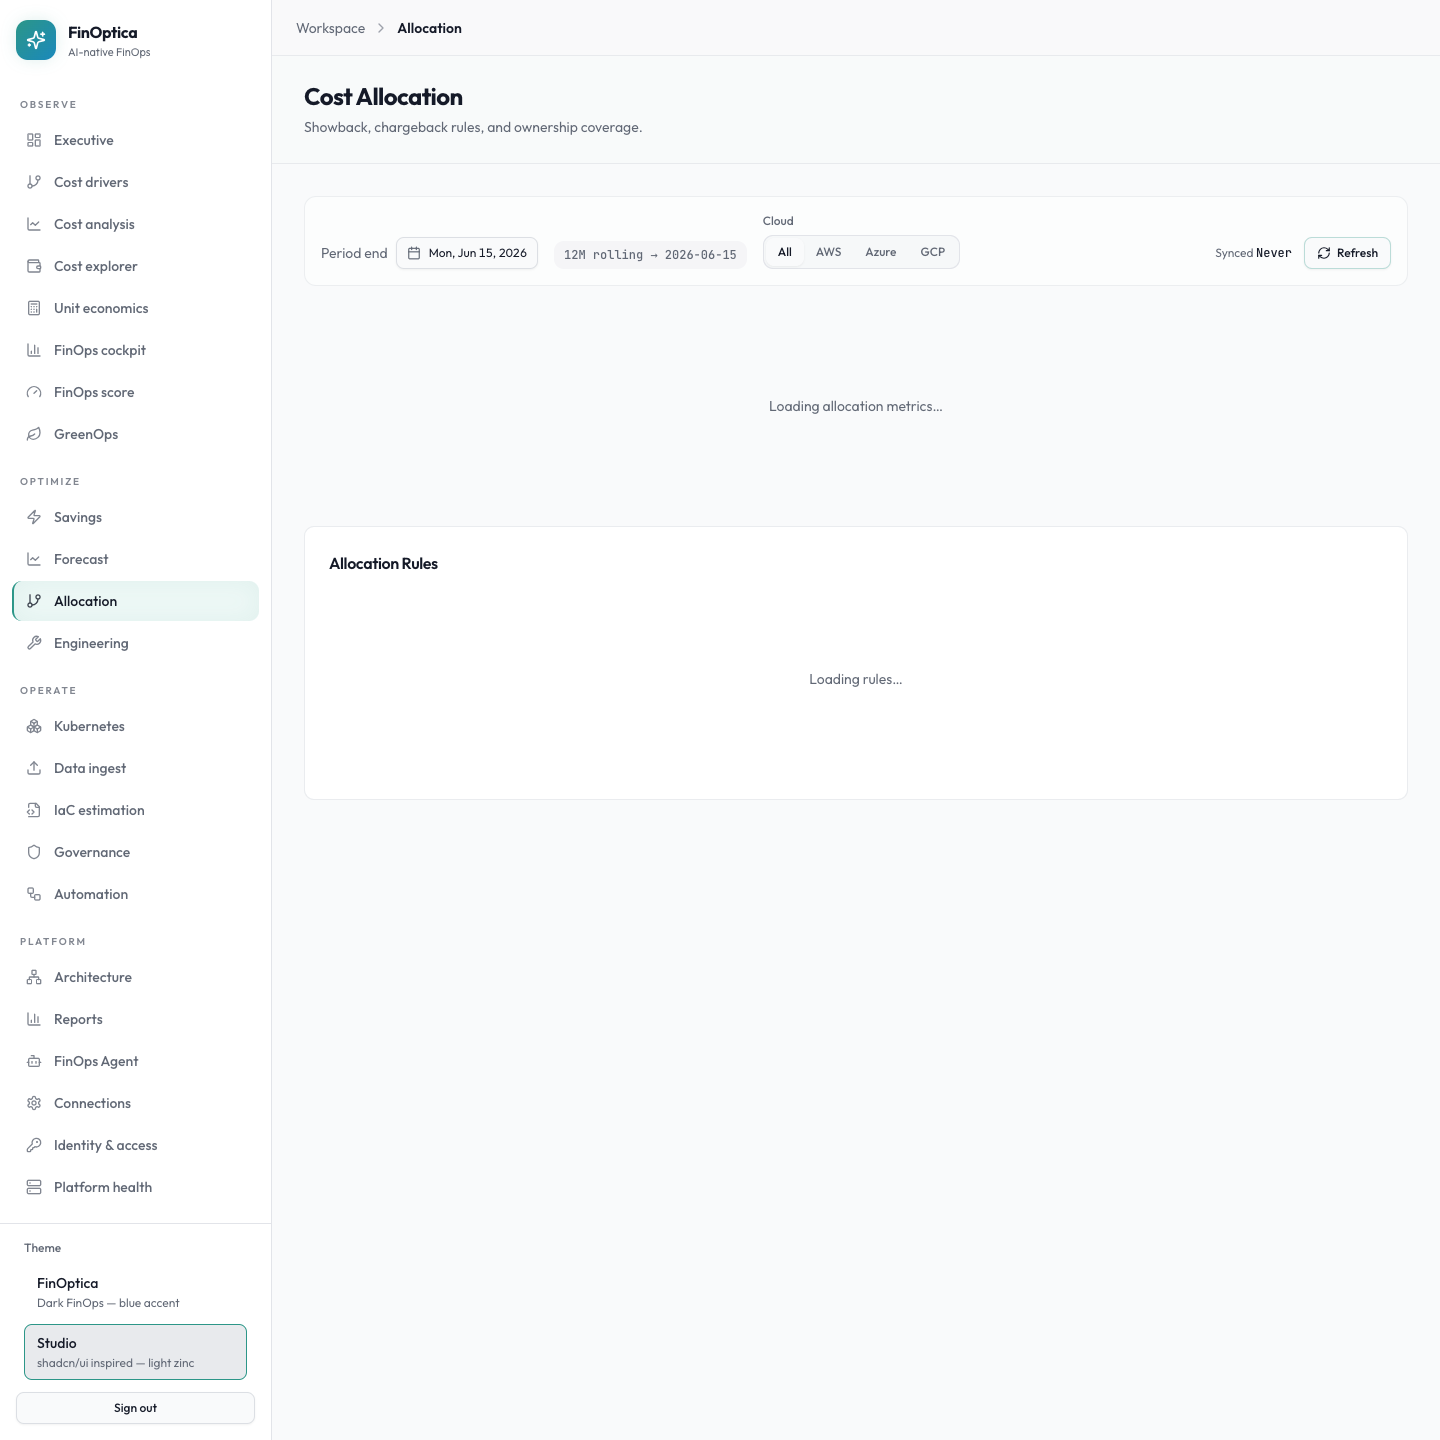Open the Data ingest page
Screen dimensions: 1440x1440
[x=135, y=768]
